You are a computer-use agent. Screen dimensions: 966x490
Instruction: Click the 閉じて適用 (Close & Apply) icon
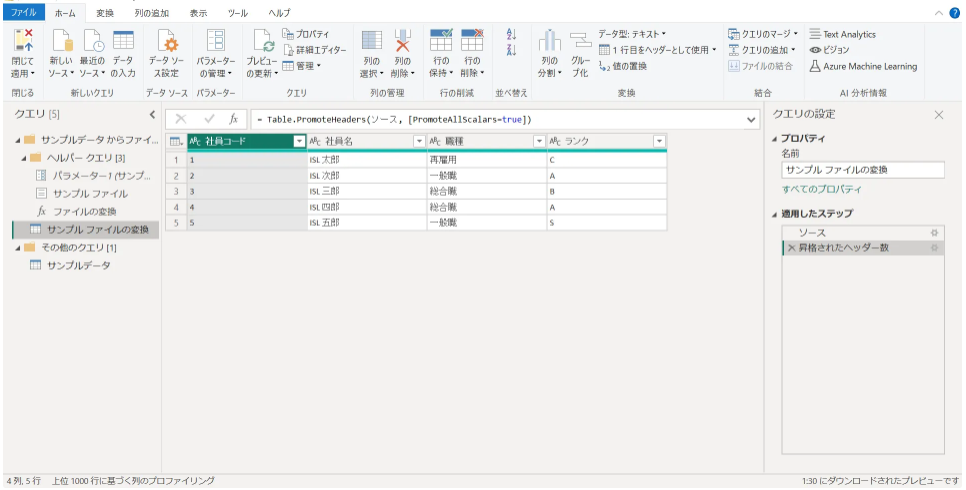(x=23, y=43)
